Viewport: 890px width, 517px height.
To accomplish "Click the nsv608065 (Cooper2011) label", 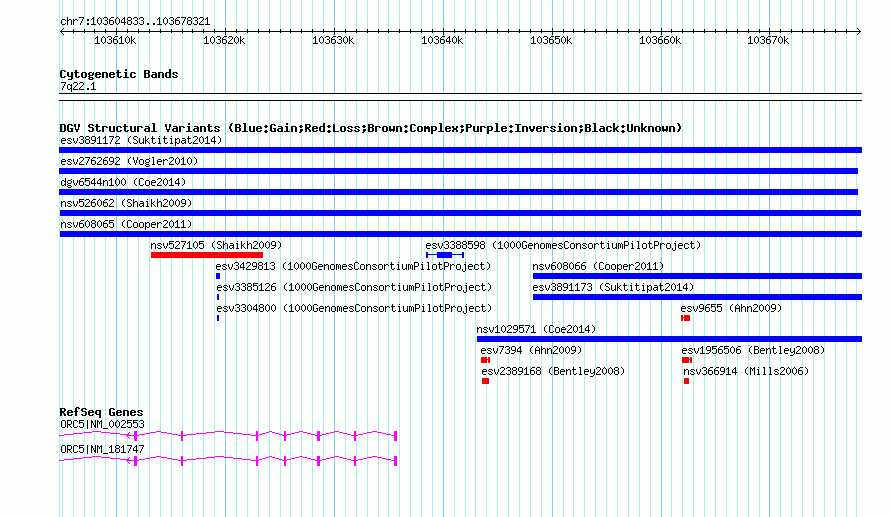I will coord(126,224).
